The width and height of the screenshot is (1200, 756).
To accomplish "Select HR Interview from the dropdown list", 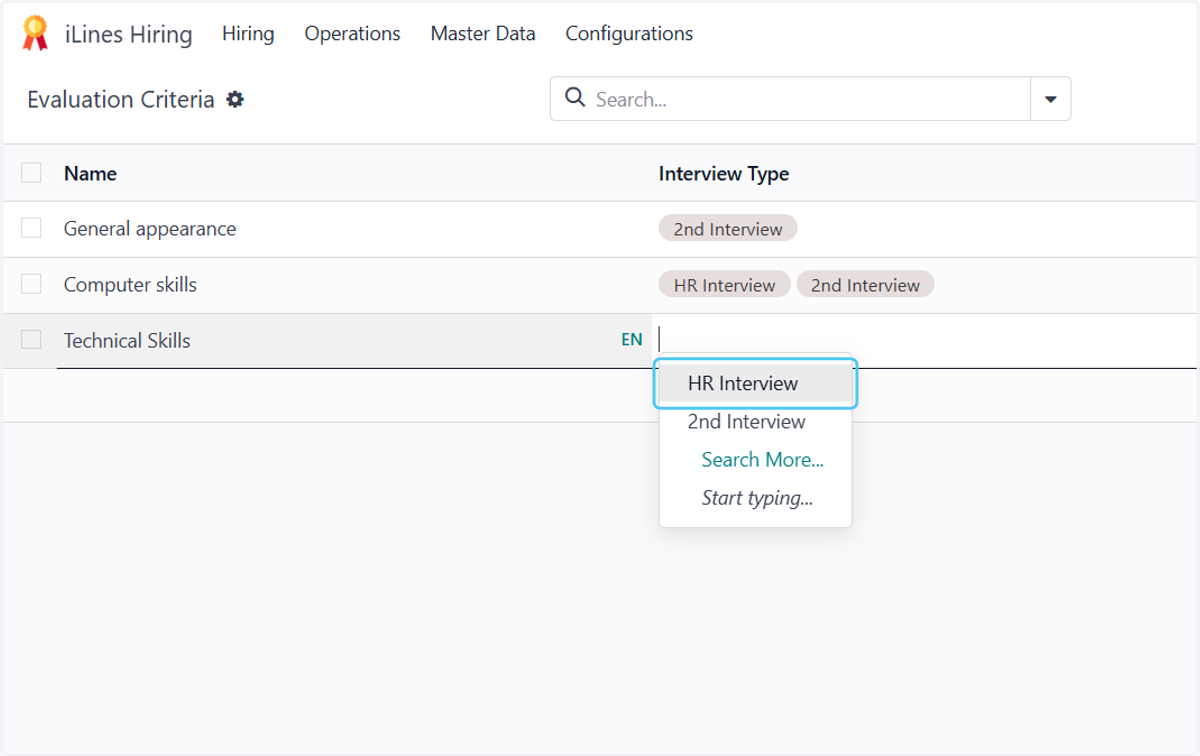I will click(755, 383).
